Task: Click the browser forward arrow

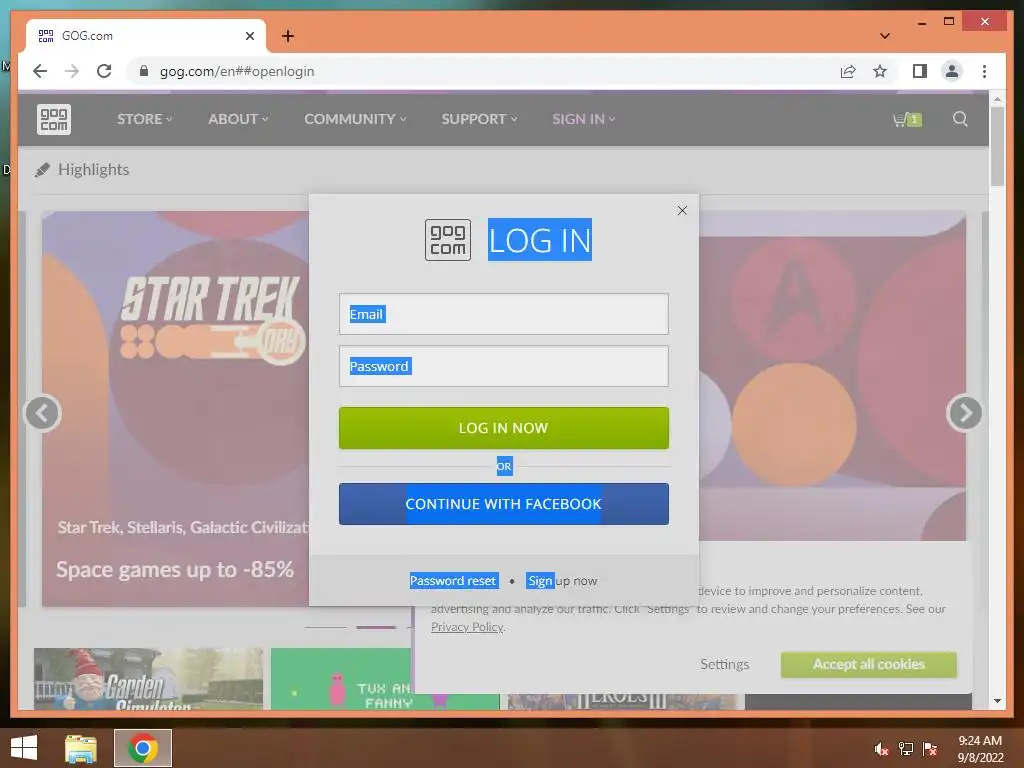Action: [72, 71]
